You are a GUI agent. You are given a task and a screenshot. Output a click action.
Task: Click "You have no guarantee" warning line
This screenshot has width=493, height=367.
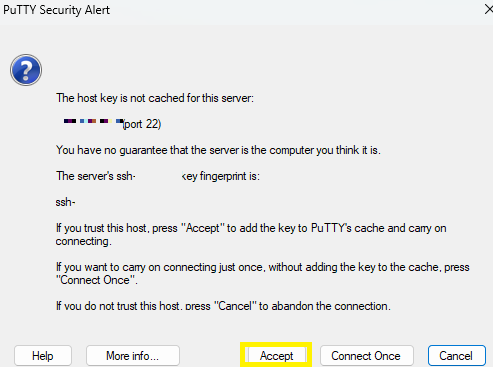point(218,150)
